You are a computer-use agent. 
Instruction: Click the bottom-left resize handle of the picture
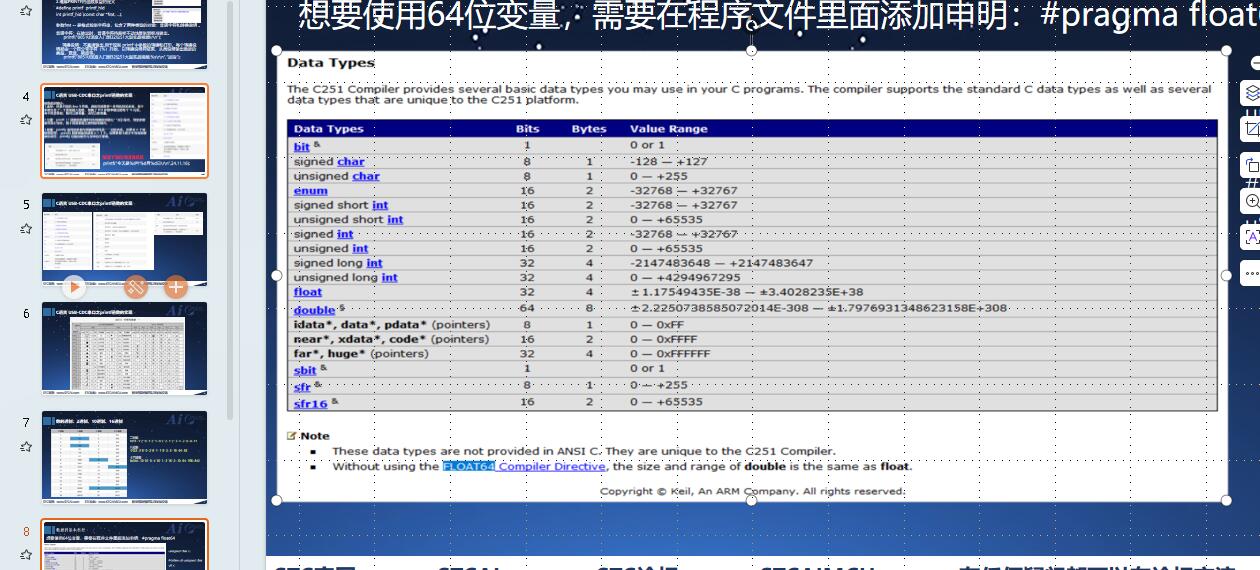277,500
